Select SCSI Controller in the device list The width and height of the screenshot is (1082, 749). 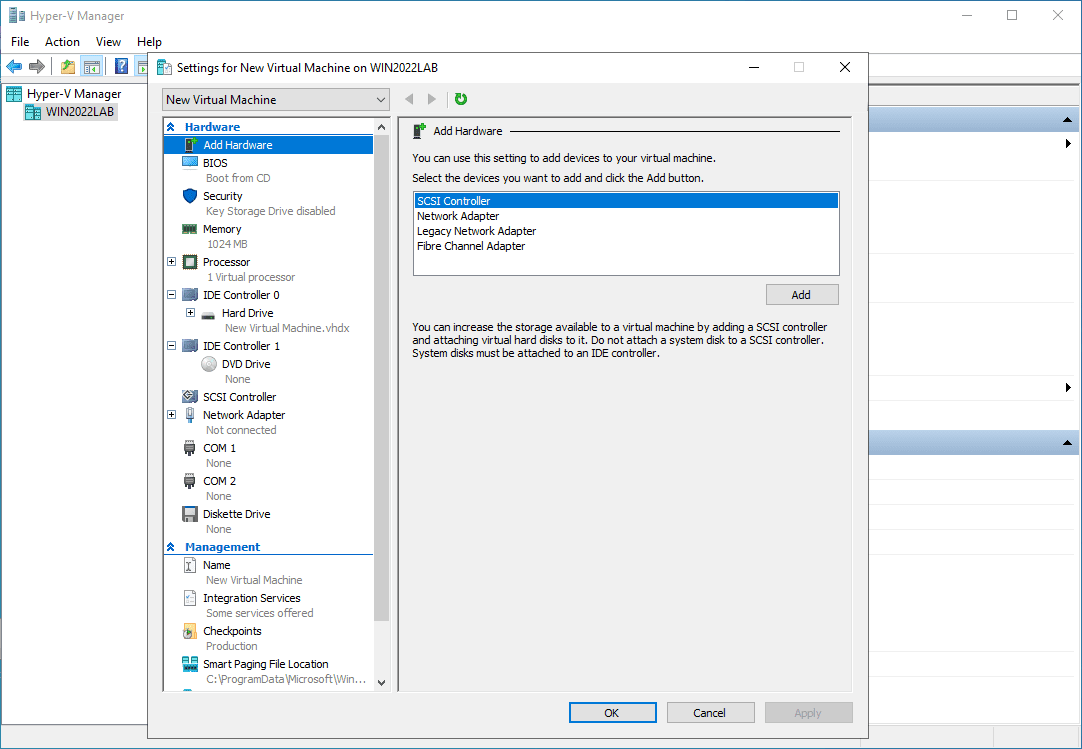pos(626,201)
